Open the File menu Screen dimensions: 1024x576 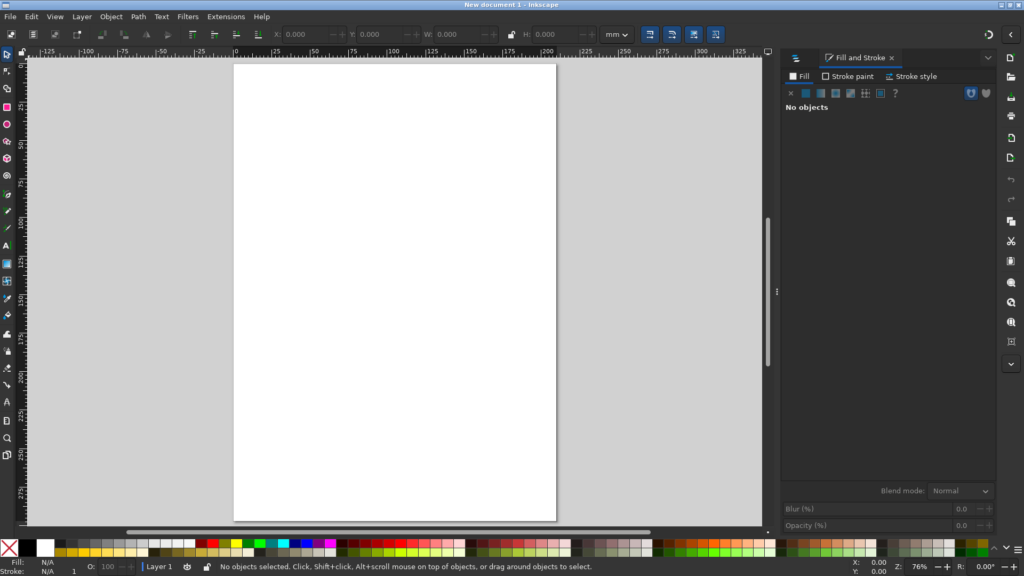[10, 16]
